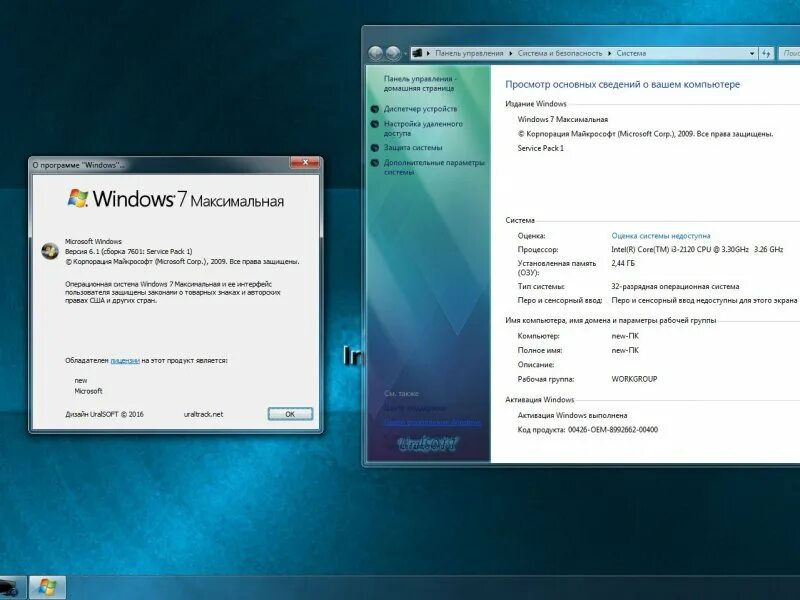
Task: Click the computer icon in the address bar
Action: tap(417, 53)
